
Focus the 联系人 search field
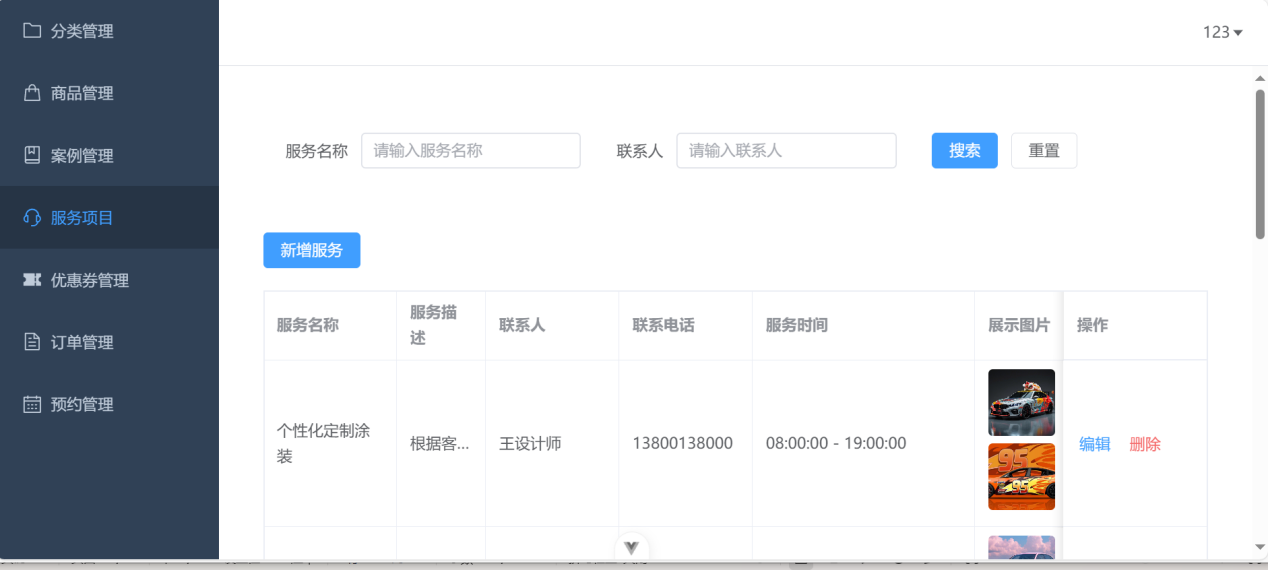tap(786, 151)
